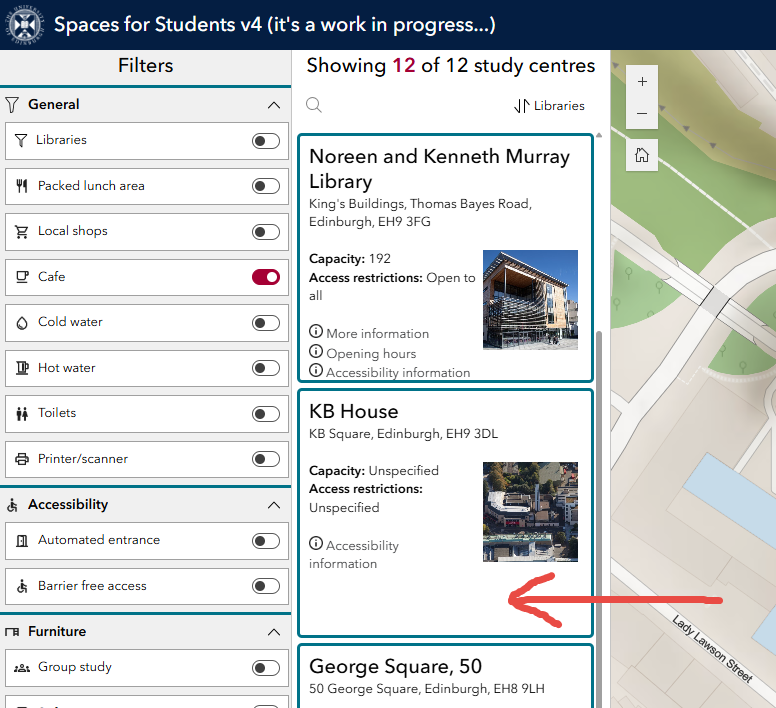Click the door icon beside Automated entrance
The width and height of the screenshot is (776, 708).
click(x=22, y=541)
